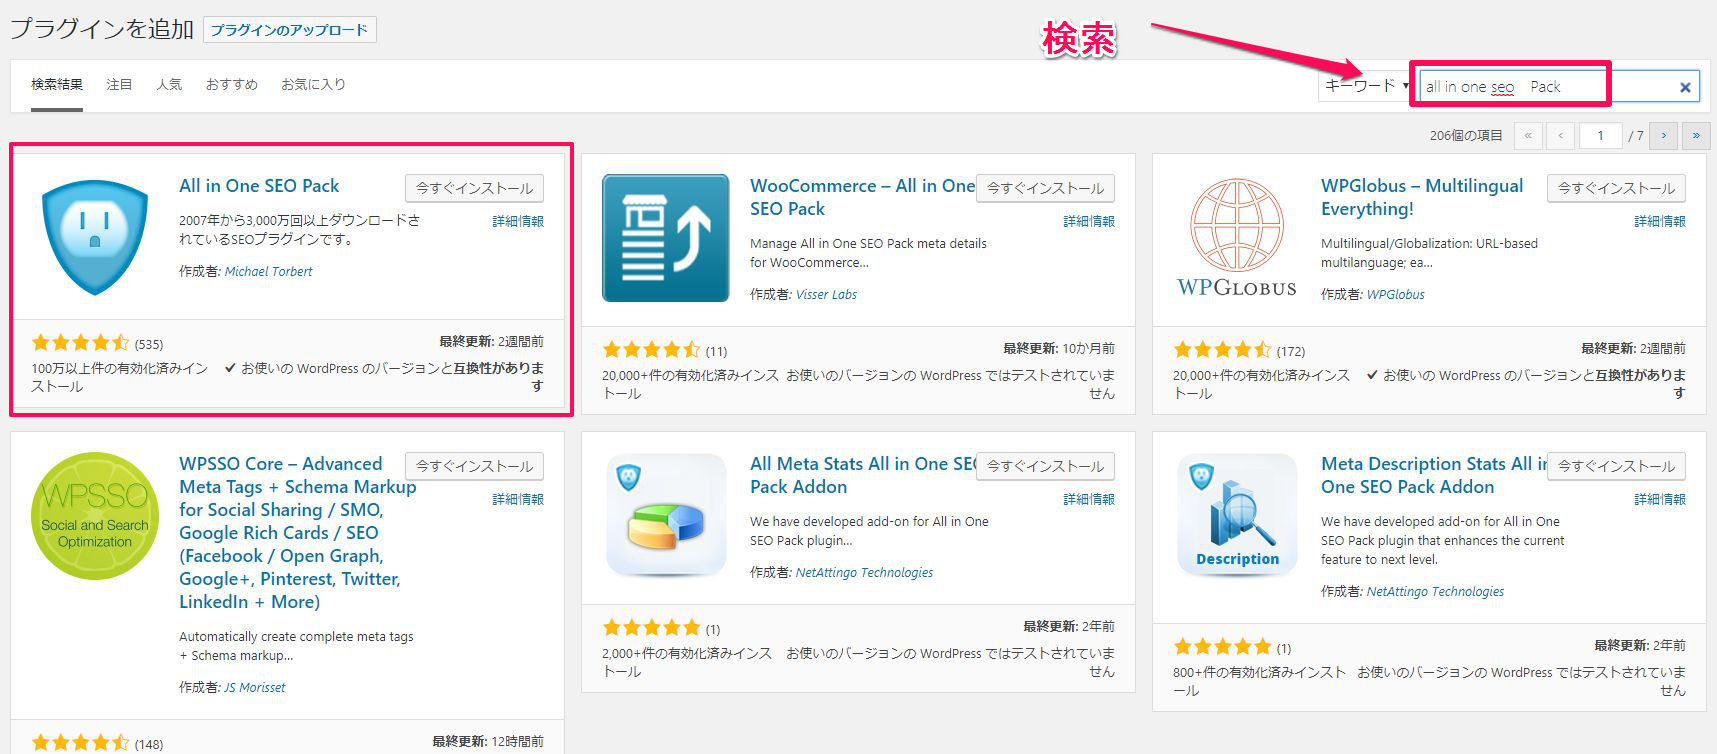Open 詳細情報 for All Meta Stats Addon
The image size is (1717, 754).
pyautogui.click(x=1089, y=499)
